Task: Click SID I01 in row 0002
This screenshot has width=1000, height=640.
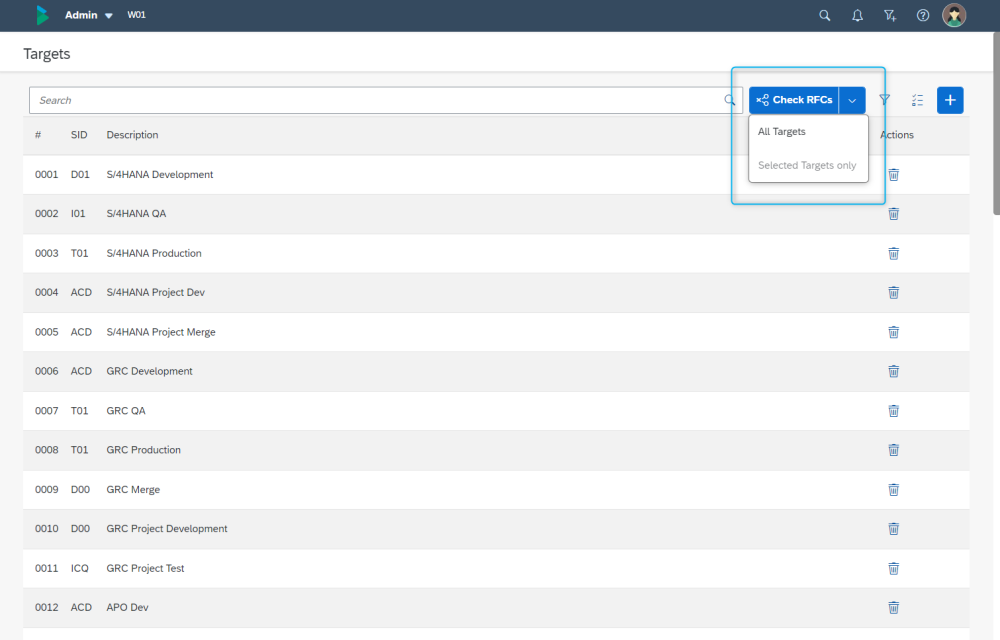Action: pos(78,214)
